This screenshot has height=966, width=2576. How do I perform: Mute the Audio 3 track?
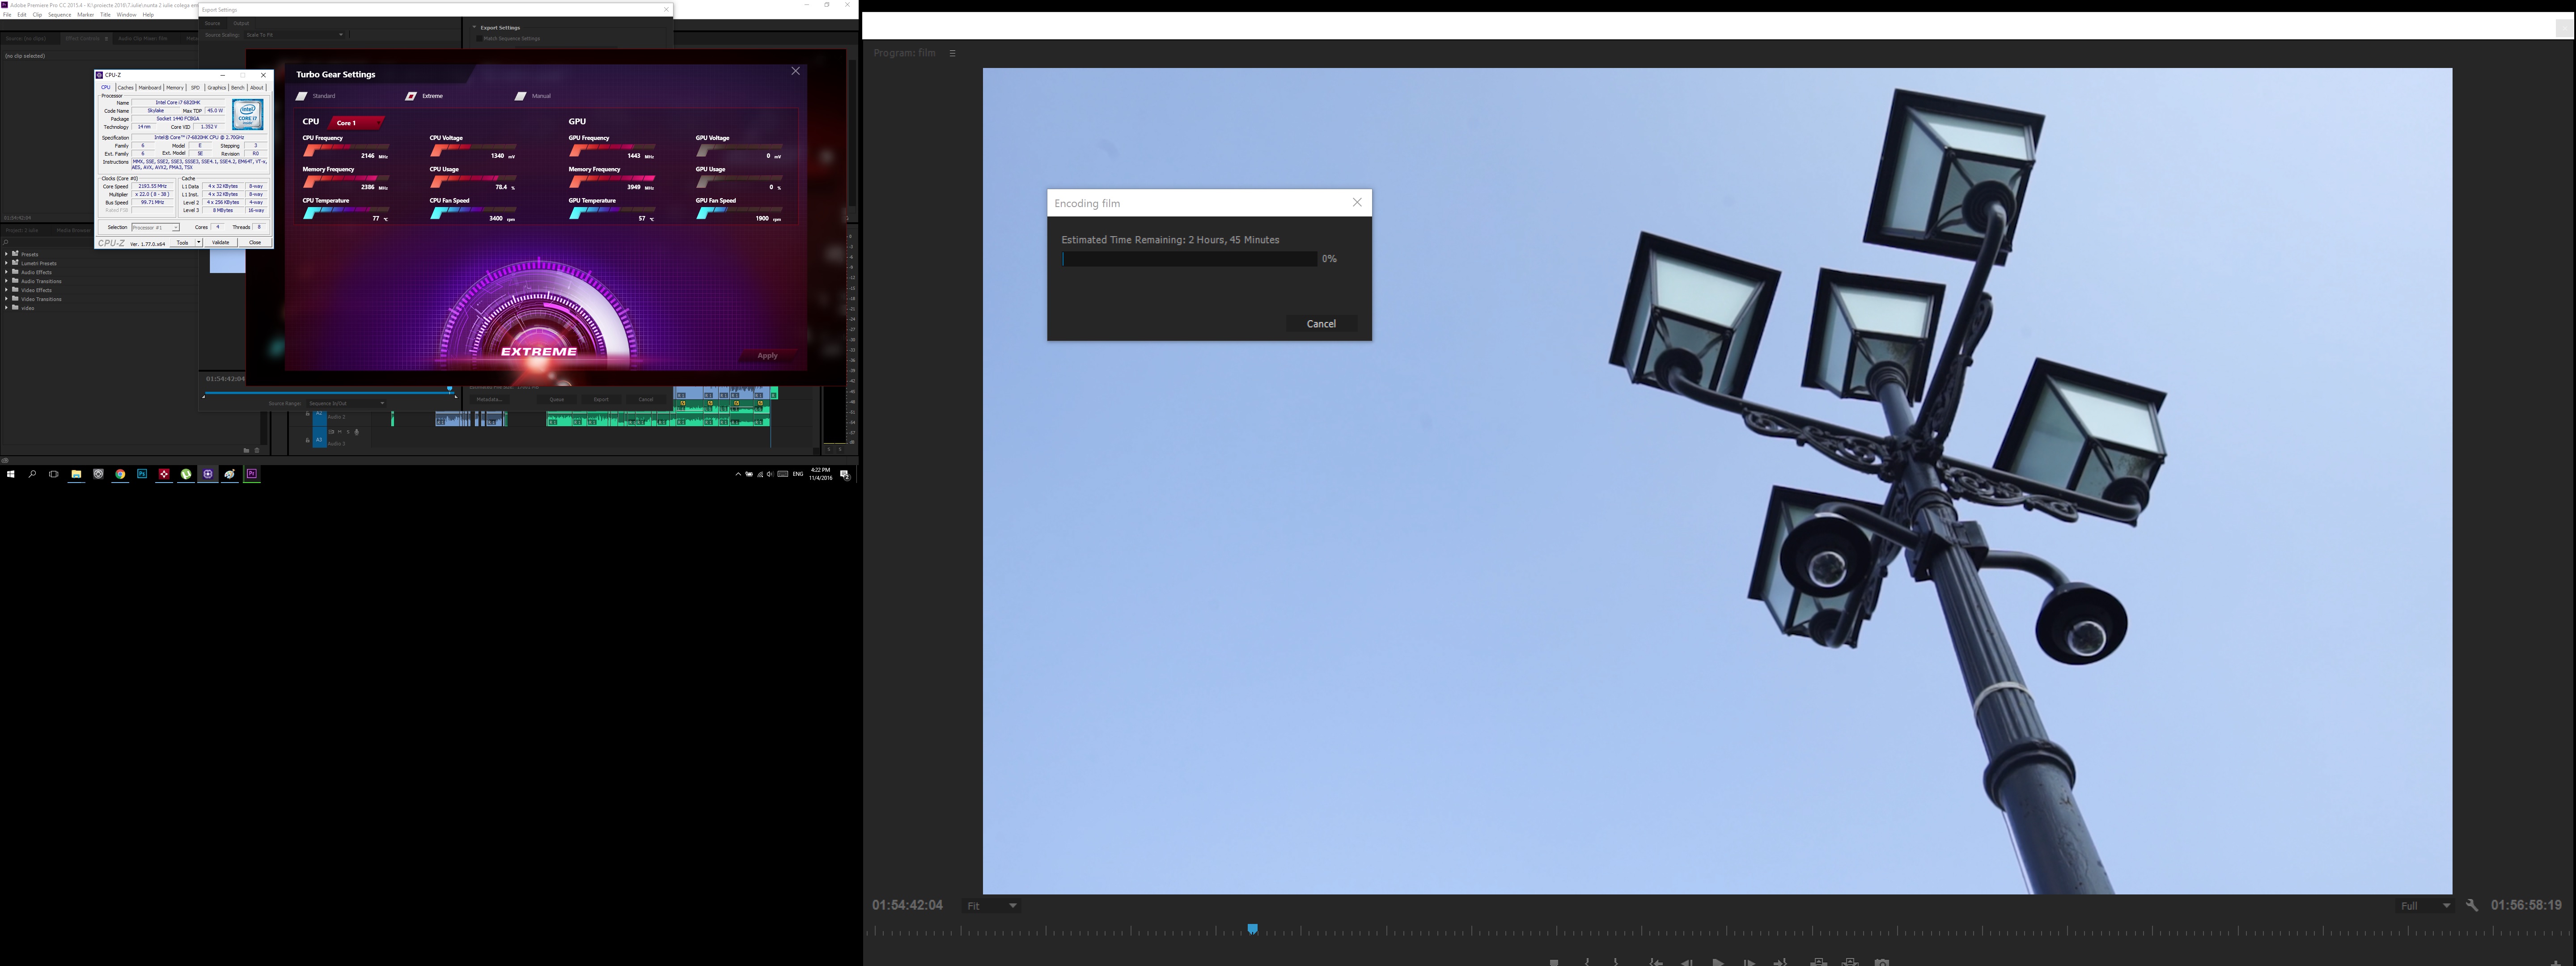tap(340, 432)
